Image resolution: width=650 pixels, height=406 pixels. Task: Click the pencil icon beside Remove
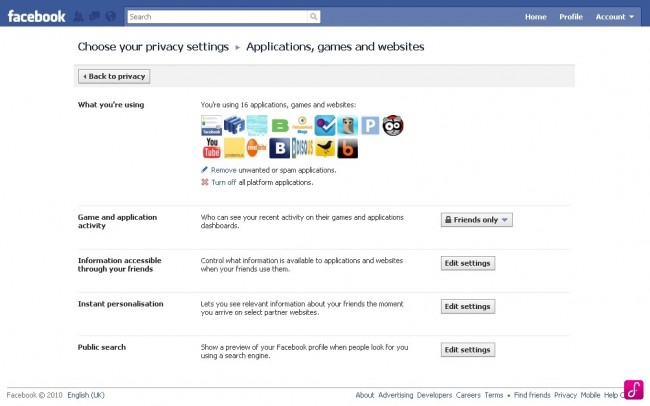coord(204,170)
